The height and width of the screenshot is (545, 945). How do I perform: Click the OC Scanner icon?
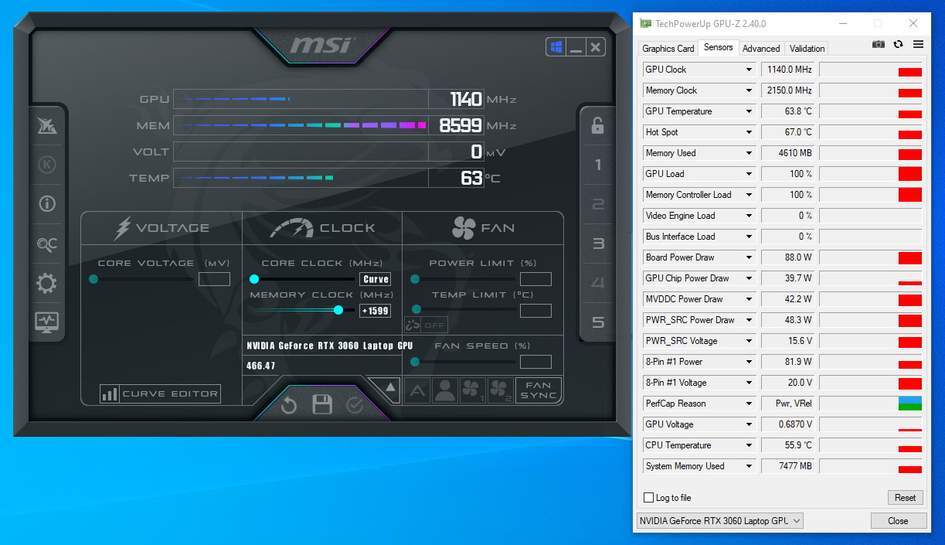pos(47,244)
